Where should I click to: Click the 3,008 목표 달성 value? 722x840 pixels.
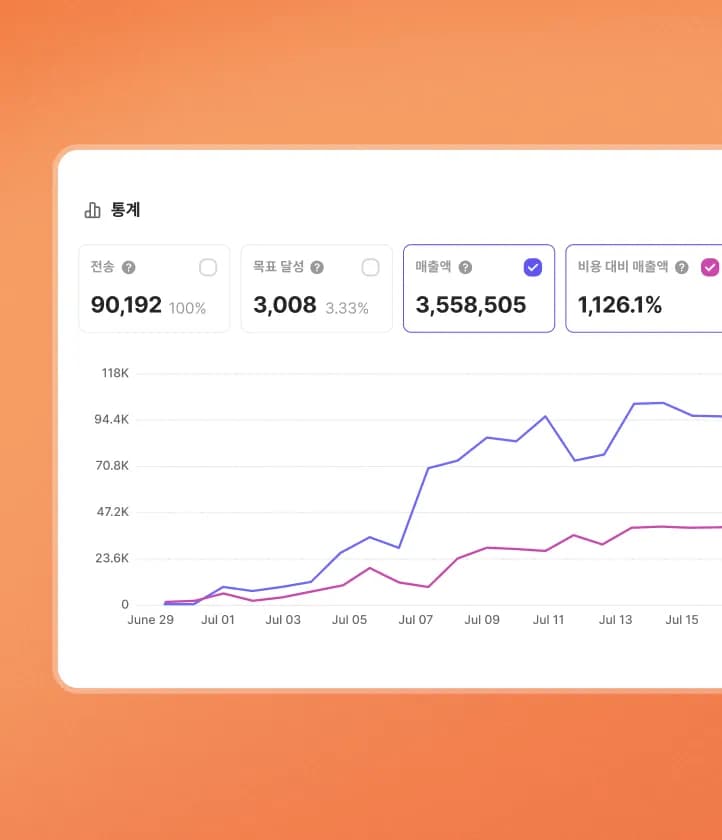click(284, 305)
